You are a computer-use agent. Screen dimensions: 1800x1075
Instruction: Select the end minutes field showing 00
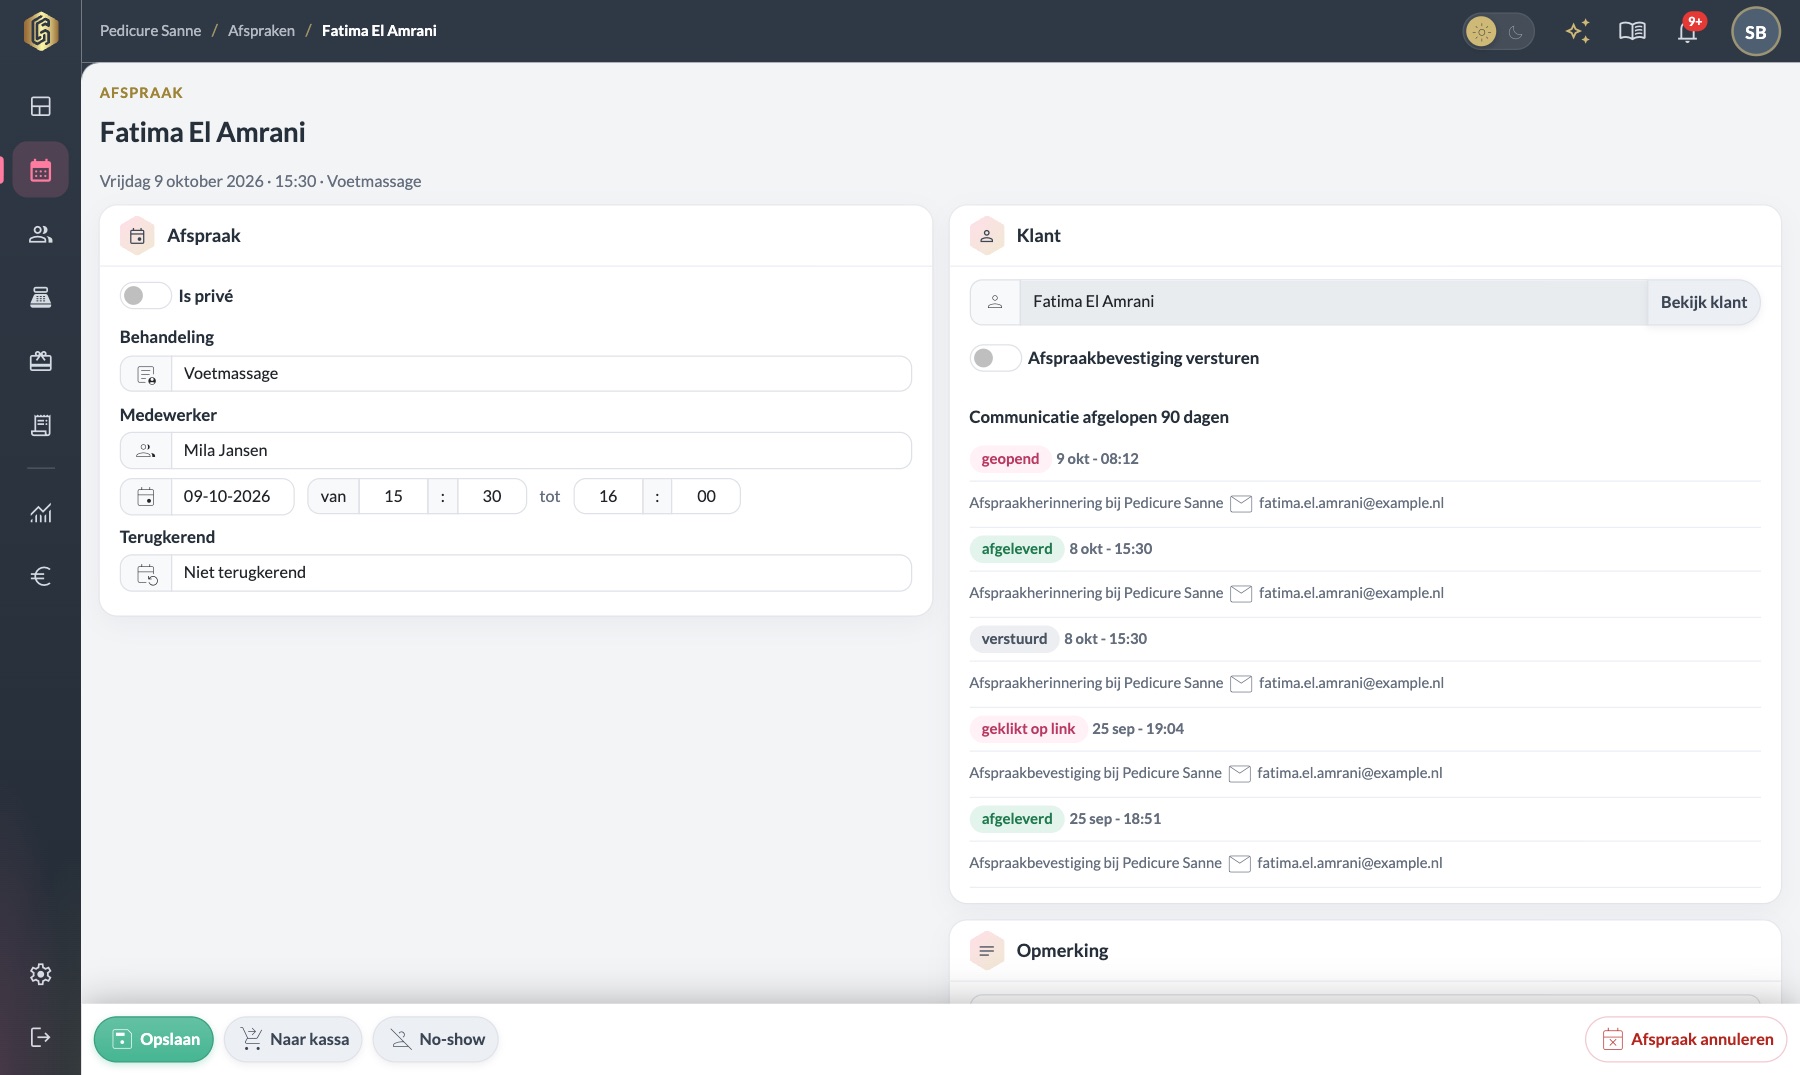click(706, 496)
